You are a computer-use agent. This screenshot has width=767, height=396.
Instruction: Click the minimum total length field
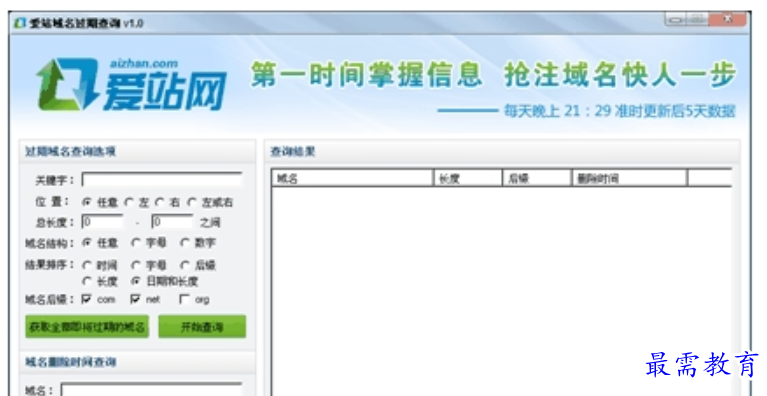(x=102, y=222)
